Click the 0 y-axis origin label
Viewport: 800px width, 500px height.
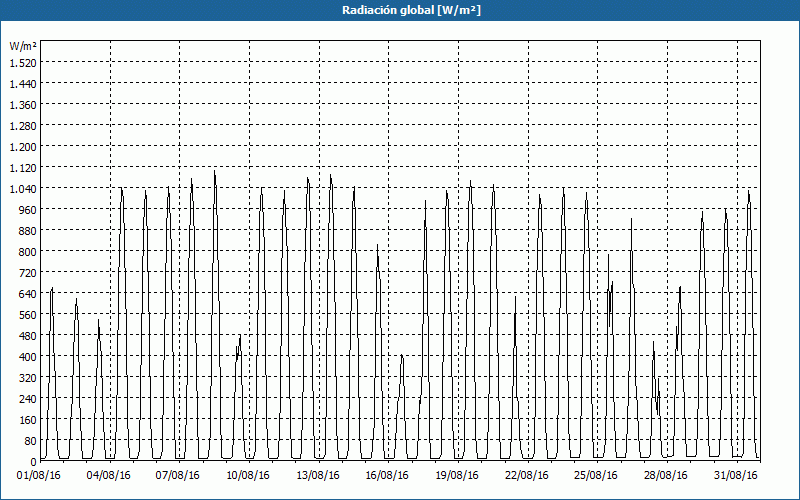[x=34, y=462]
